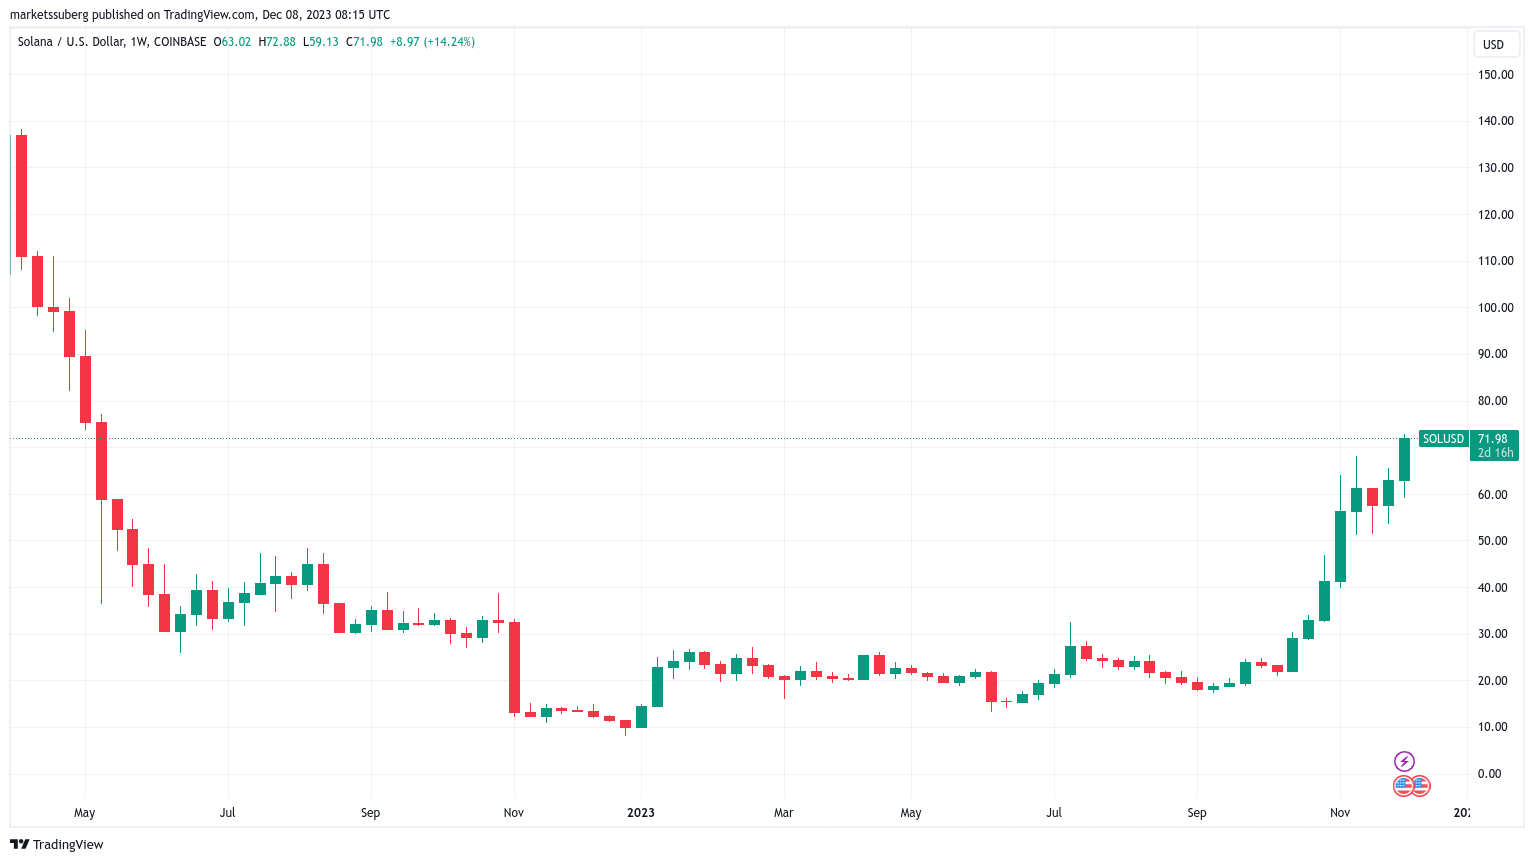Click the +14.24% change value in legend
Image resolution: width=1534 pixels, height=862 pixels.
[x=449, y=42]
